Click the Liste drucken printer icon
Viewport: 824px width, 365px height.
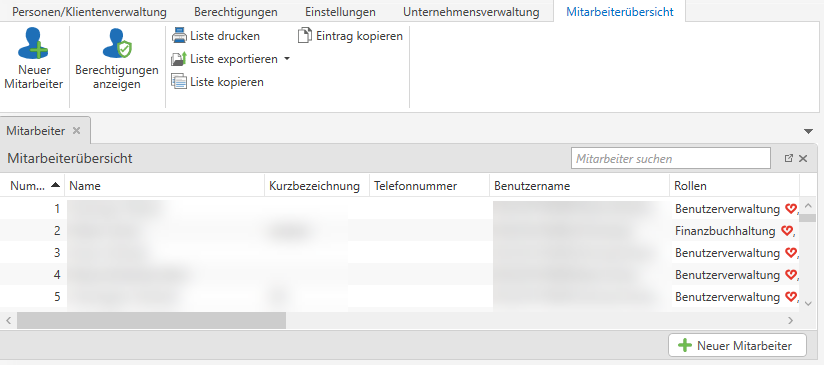point(179,36)
